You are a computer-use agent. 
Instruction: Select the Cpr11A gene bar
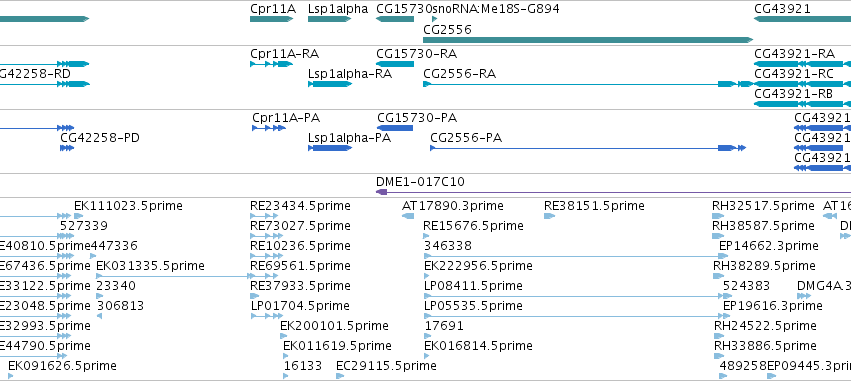(x=271, y=19)
